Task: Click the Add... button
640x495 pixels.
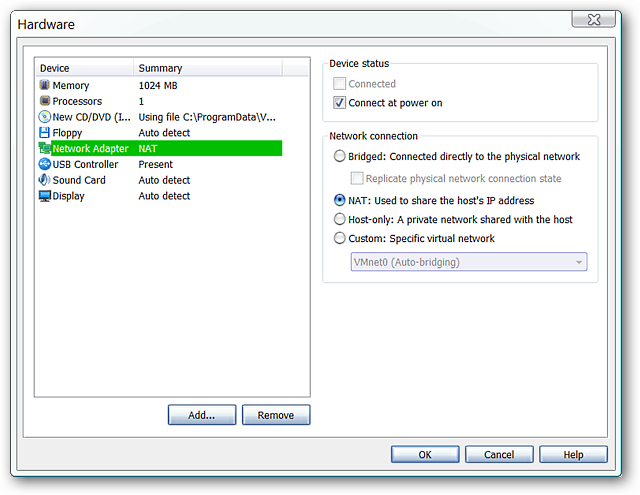Action: click(202, 415)
